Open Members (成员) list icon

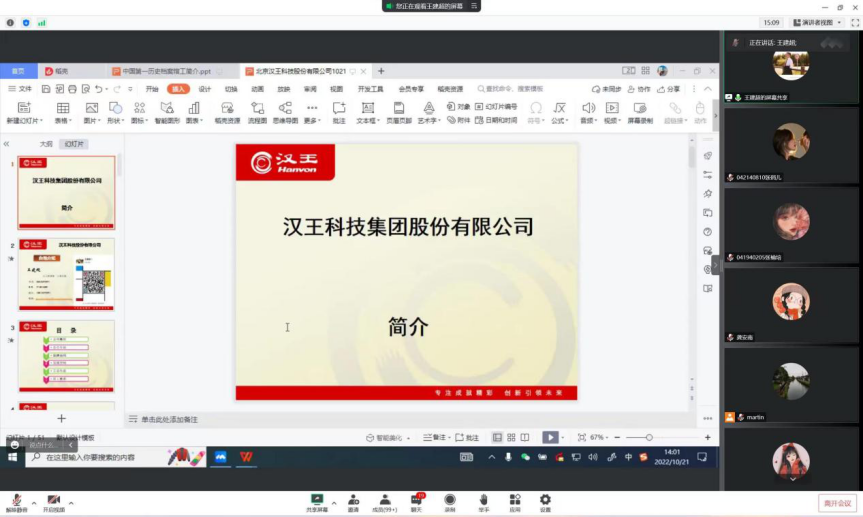tap(385, 499)
